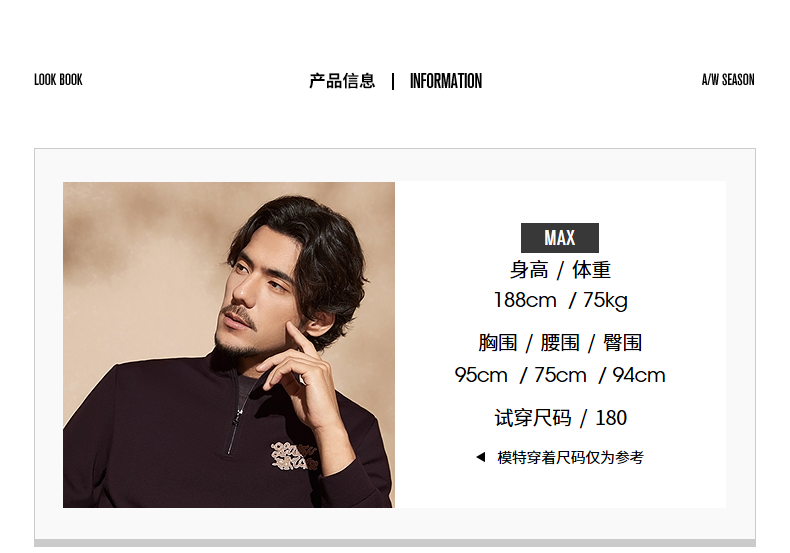Select the LOOK BOOK header text
Image resolution: width=790 pixels, height=553 pixels.
point(58,80)
